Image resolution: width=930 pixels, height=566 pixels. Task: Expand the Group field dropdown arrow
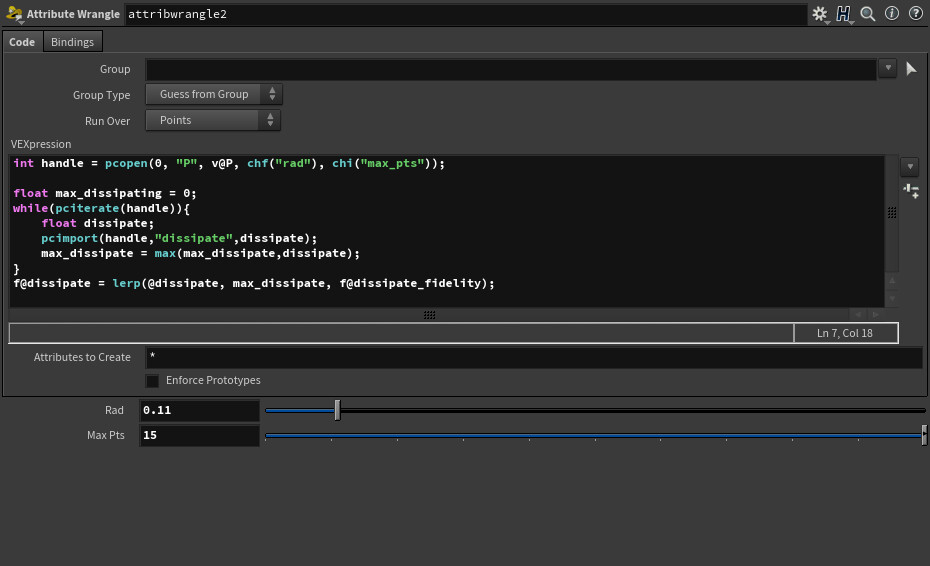888,68
